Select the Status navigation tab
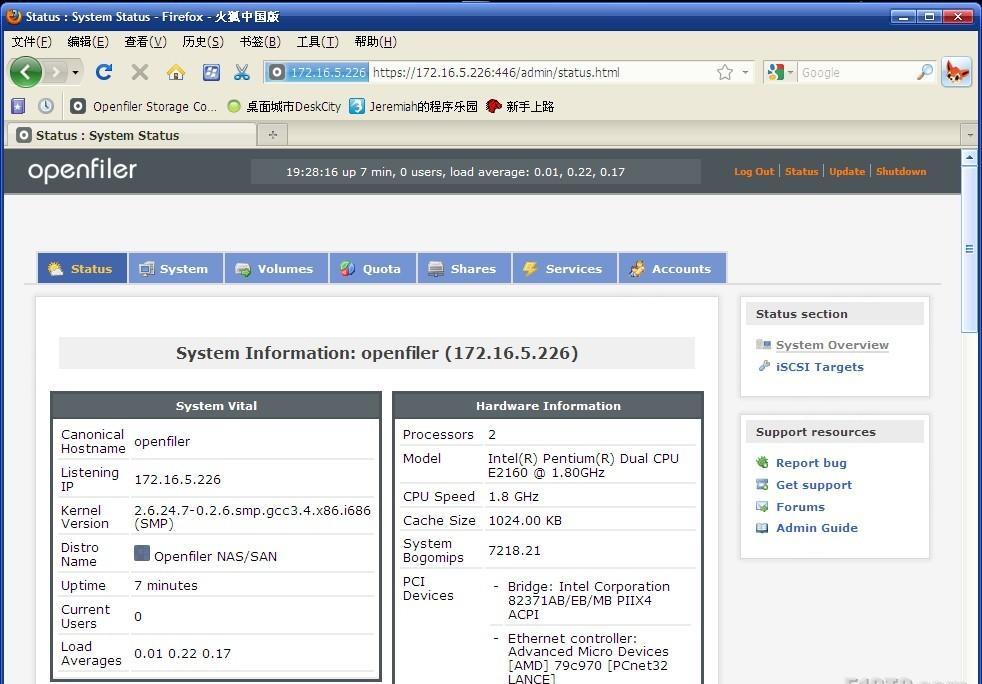The height and width of the screenshot is (684, 982). pos(82,269)
